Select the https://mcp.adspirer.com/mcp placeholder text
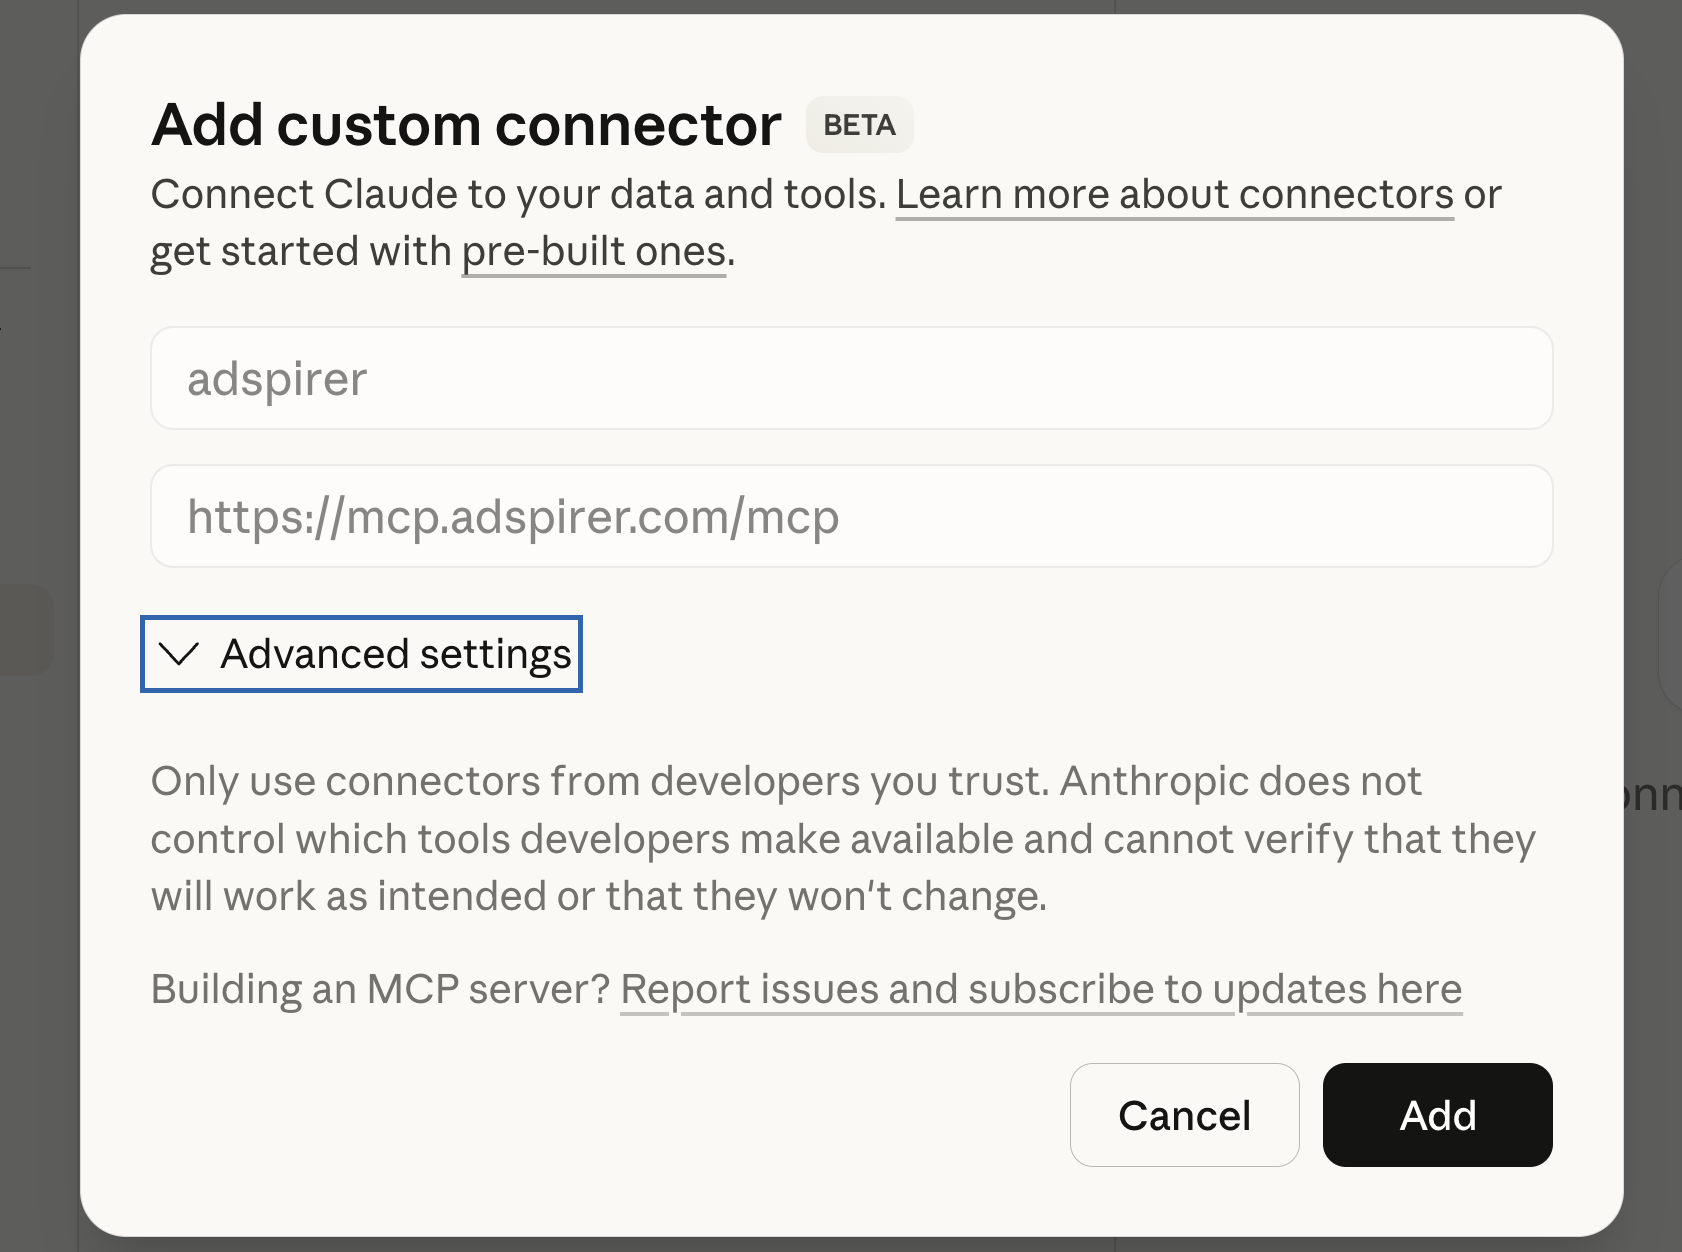 514,516
